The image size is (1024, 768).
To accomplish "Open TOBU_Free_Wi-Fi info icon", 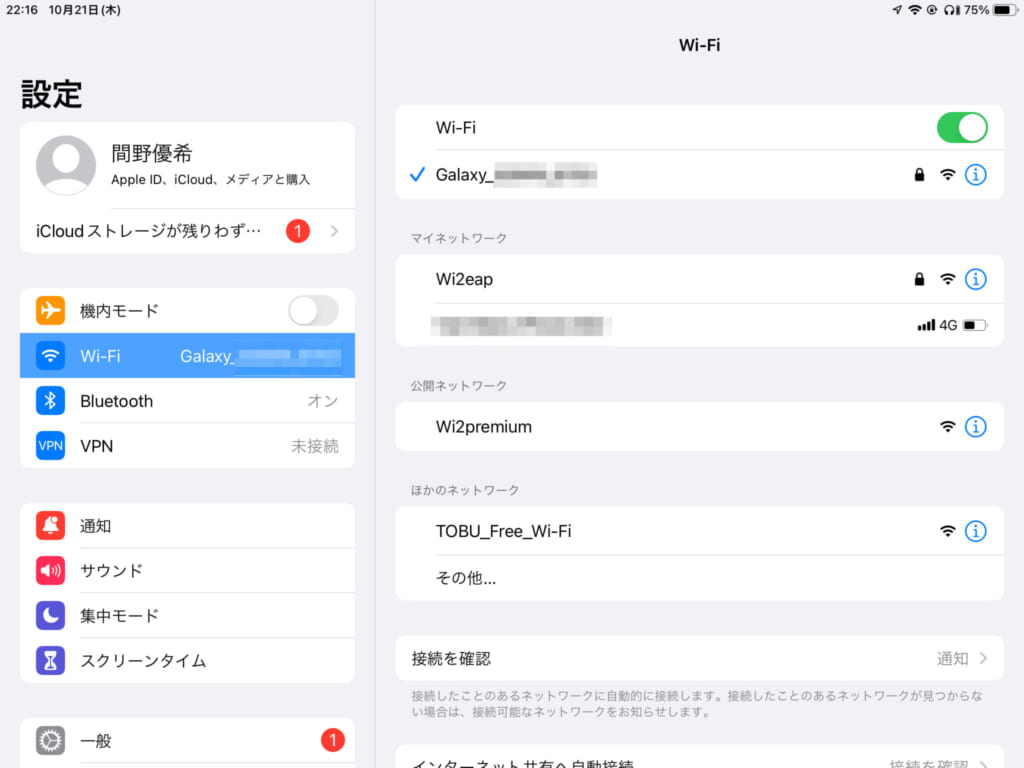I will point(975,531).
